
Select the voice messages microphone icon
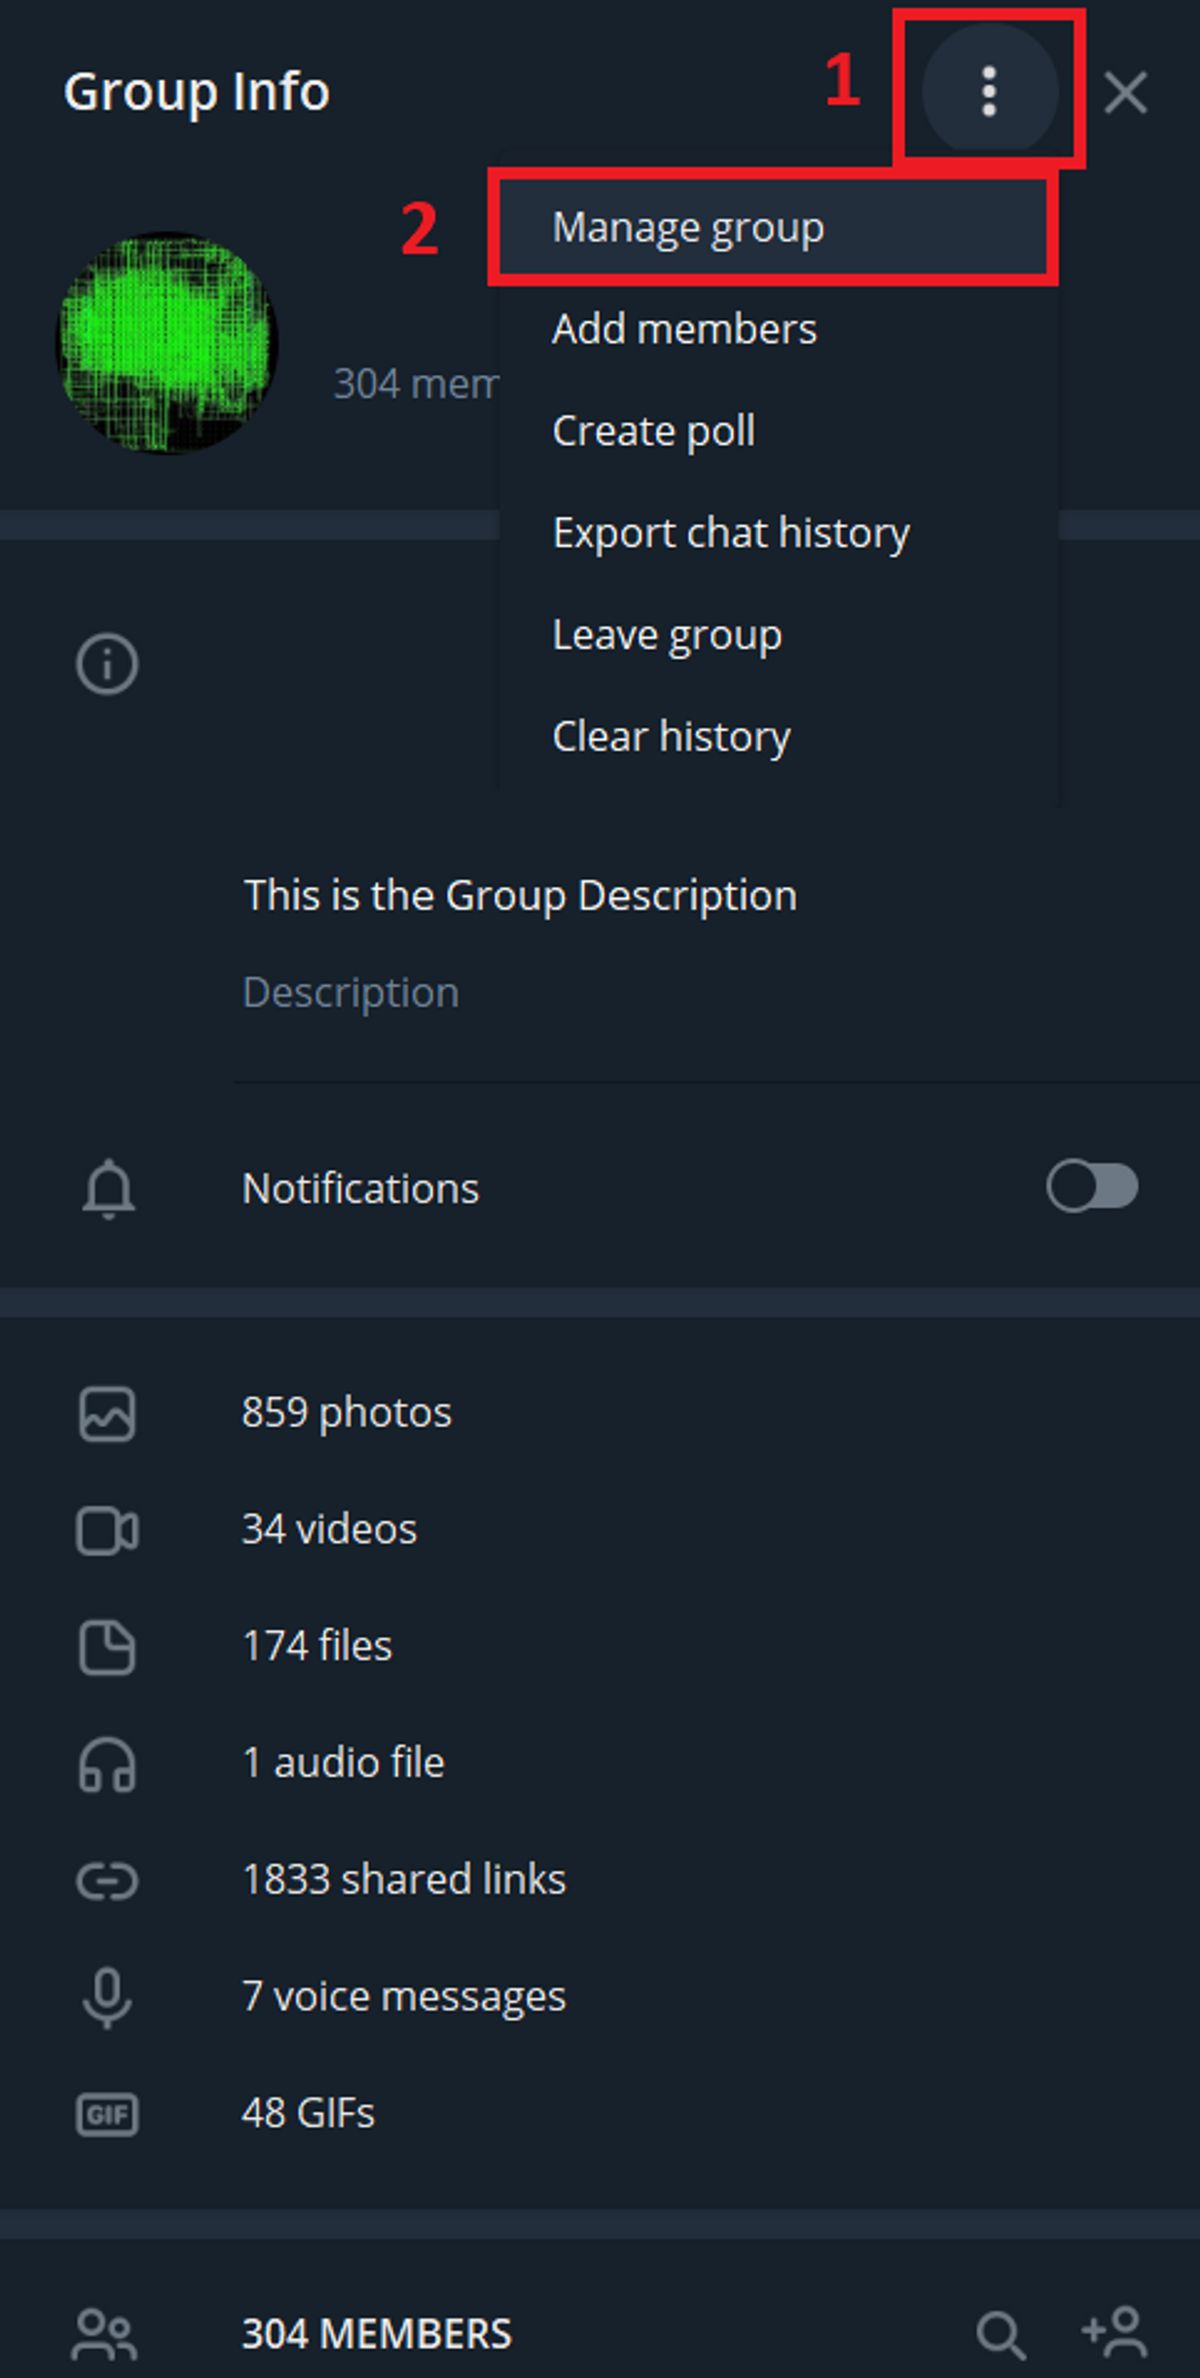click(x=107, y=1996)
